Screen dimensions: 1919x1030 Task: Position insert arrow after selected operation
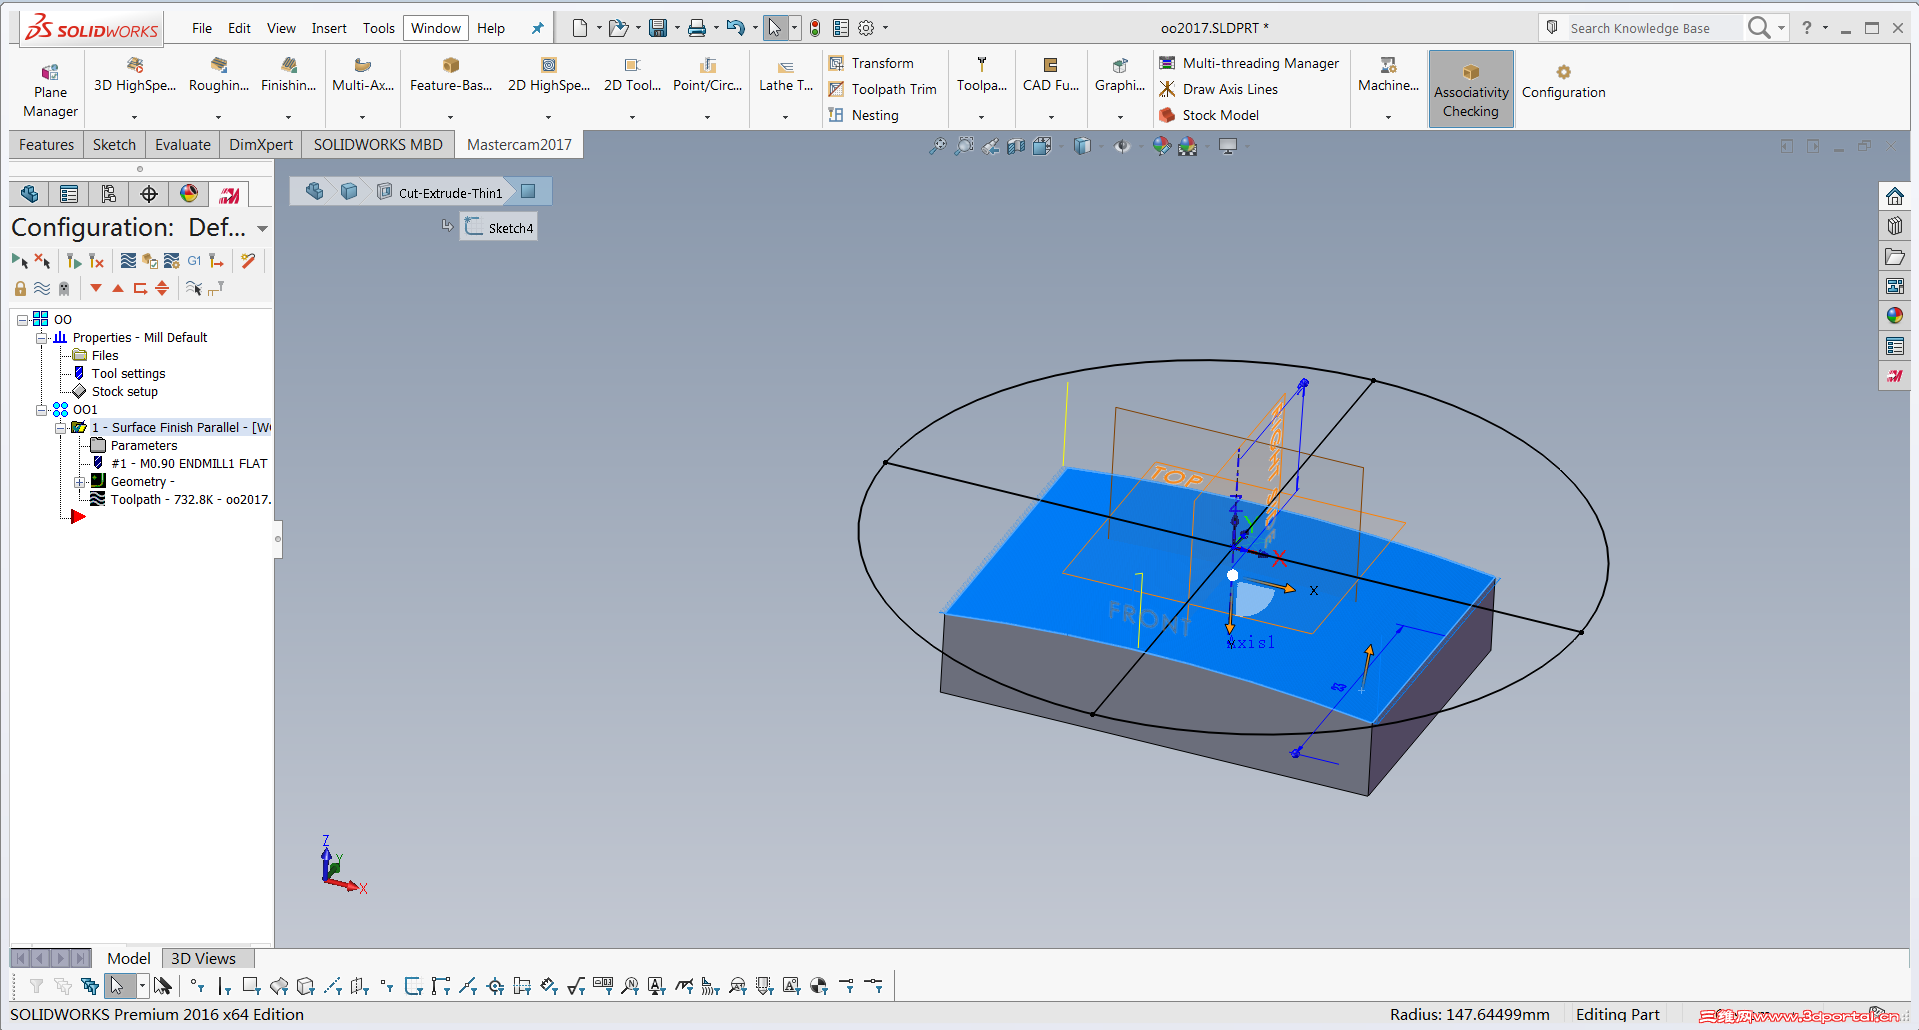[x=140, y=288]
